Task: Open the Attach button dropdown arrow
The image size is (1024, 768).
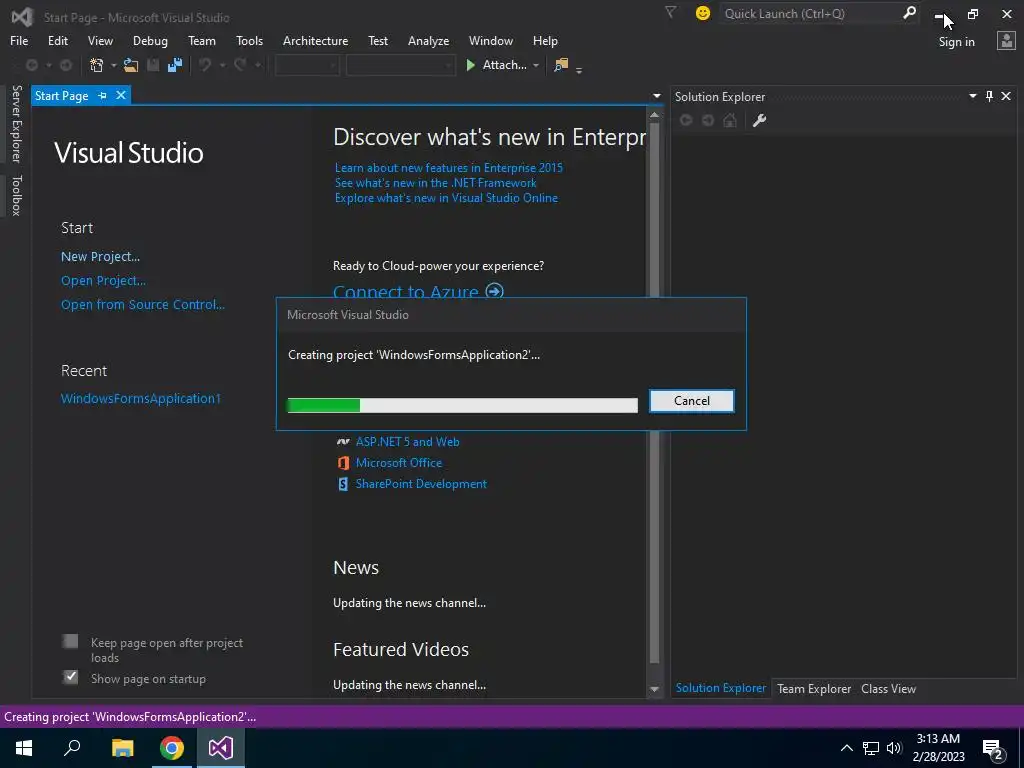Action: tap(536, 65)
